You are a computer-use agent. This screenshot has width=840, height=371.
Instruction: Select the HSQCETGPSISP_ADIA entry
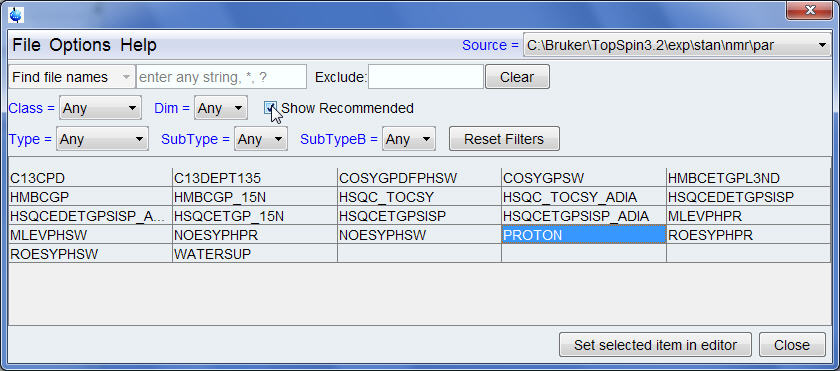click(584, 216)
